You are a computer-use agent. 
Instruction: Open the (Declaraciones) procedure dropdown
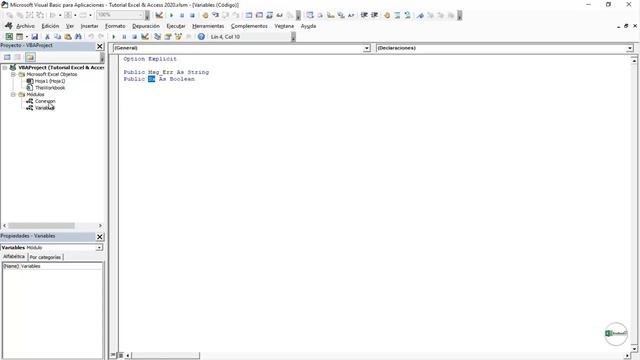point(630,48)
